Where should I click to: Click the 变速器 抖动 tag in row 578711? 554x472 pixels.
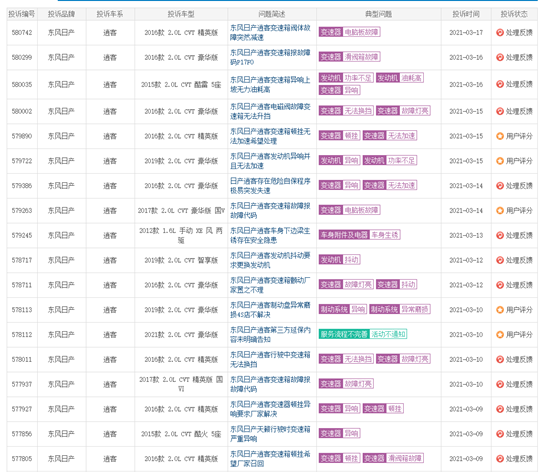click(x=396, y=284)
